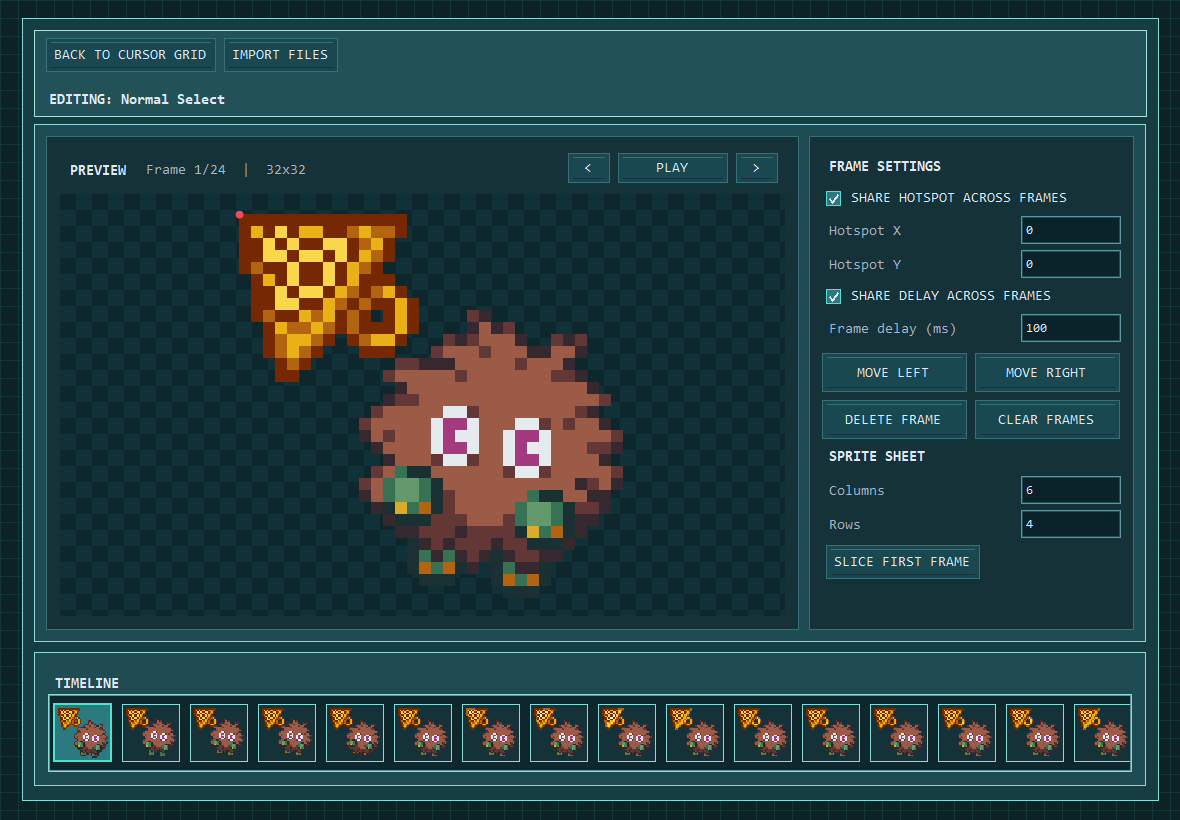Click the Move Left button

[x=894, y=372]
